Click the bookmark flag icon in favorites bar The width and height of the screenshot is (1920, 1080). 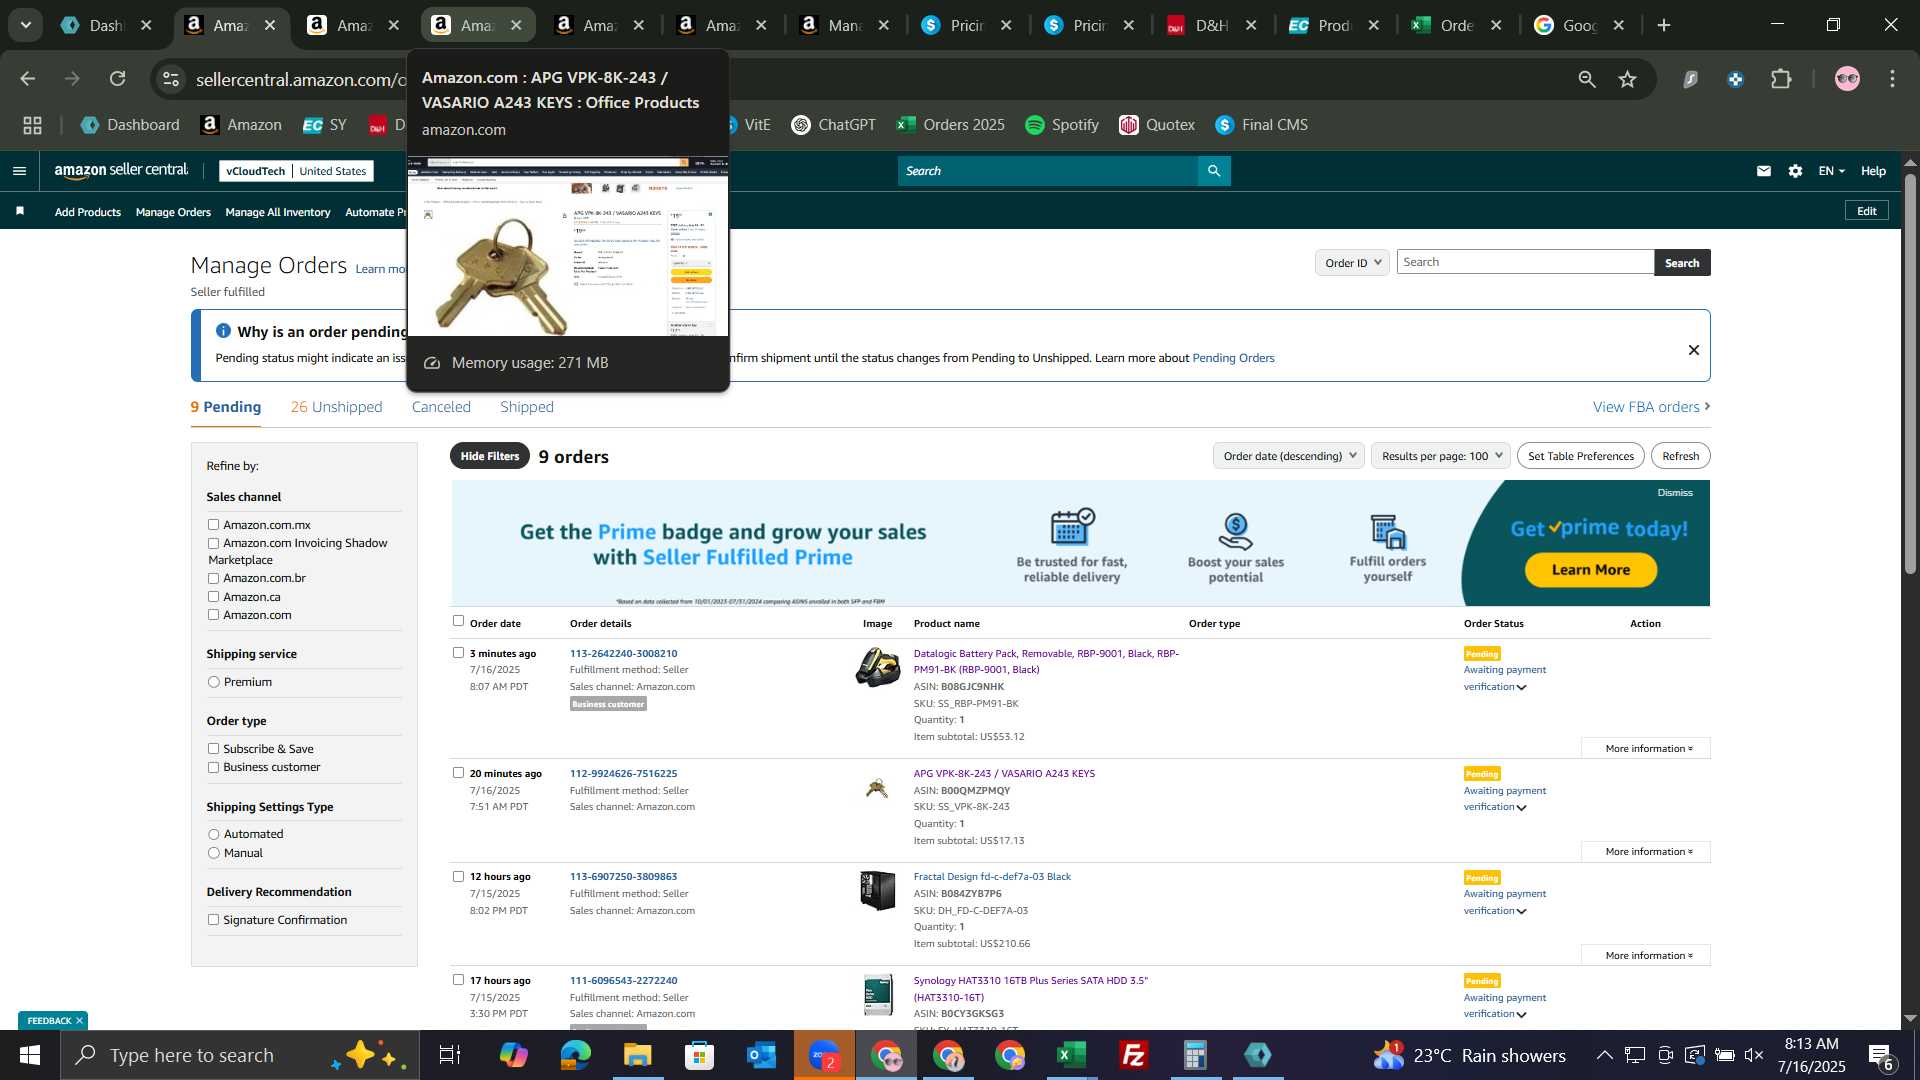tap(20, 211)
